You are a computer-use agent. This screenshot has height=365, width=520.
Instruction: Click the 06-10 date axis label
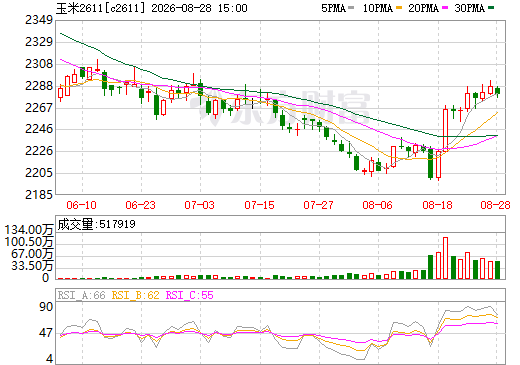[81, 205]
